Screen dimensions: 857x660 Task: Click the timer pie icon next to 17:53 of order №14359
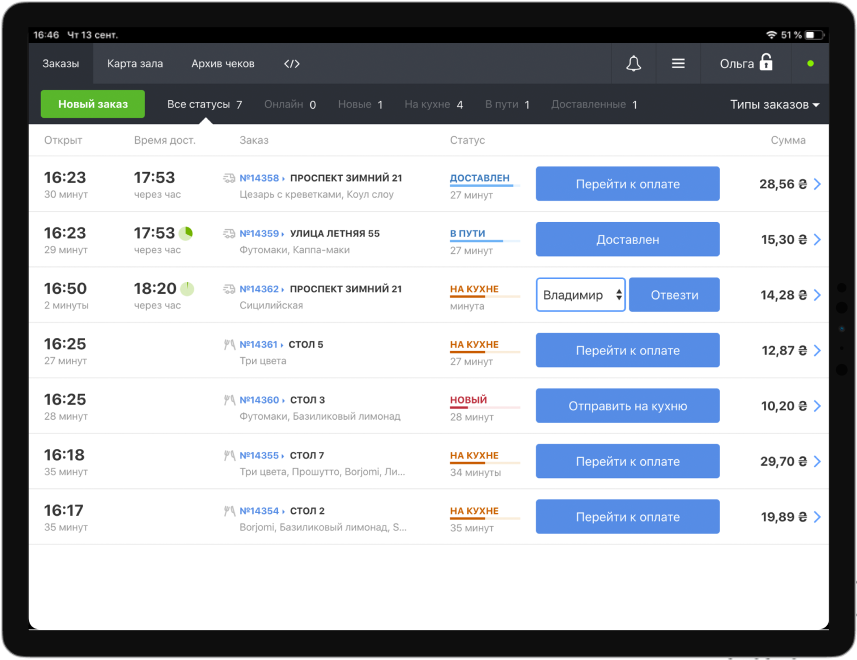click(x=186, y=233)
